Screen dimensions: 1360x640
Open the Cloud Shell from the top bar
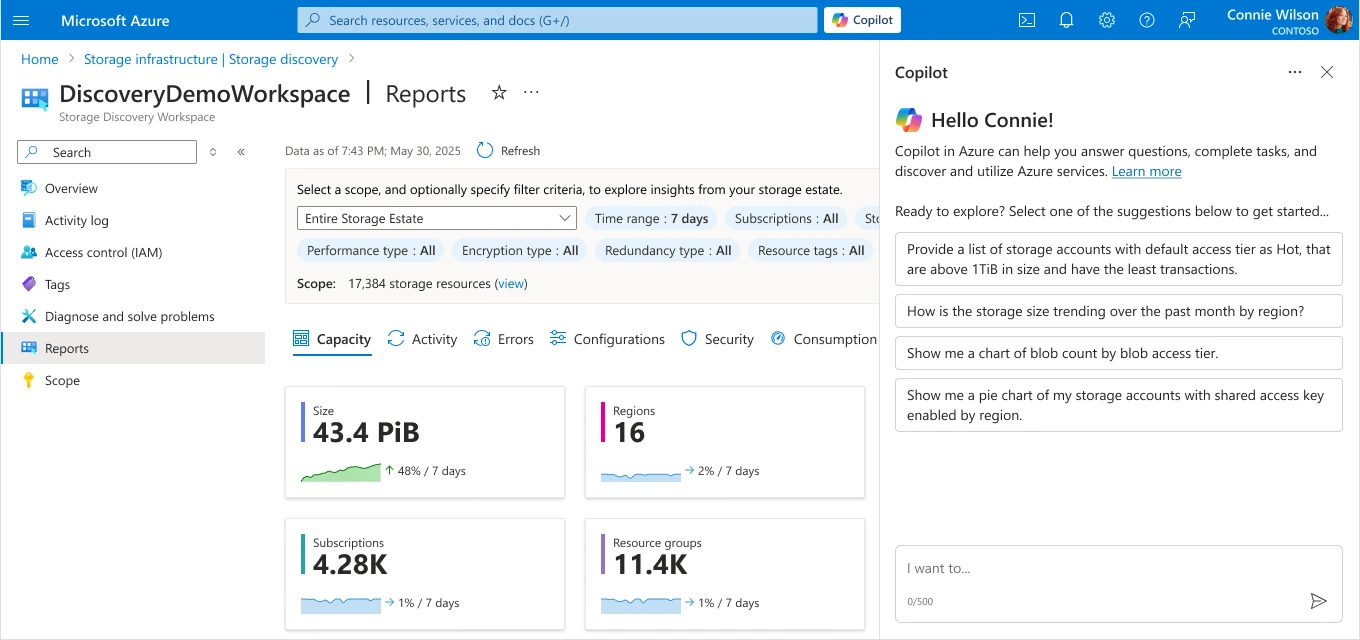[1026, 19]
